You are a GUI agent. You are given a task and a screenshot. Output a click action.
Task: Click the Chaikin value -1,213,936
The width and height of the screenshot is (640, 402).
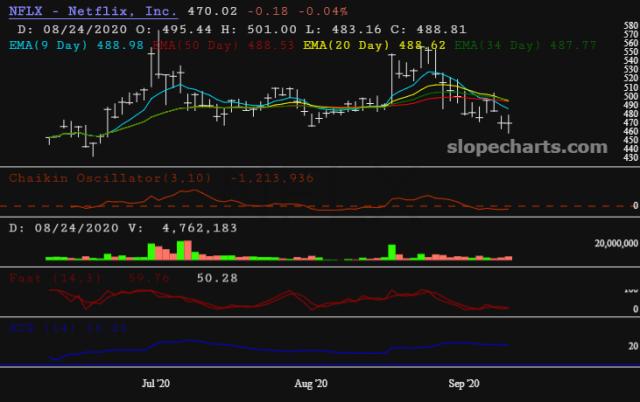click(x=272, y=178)
